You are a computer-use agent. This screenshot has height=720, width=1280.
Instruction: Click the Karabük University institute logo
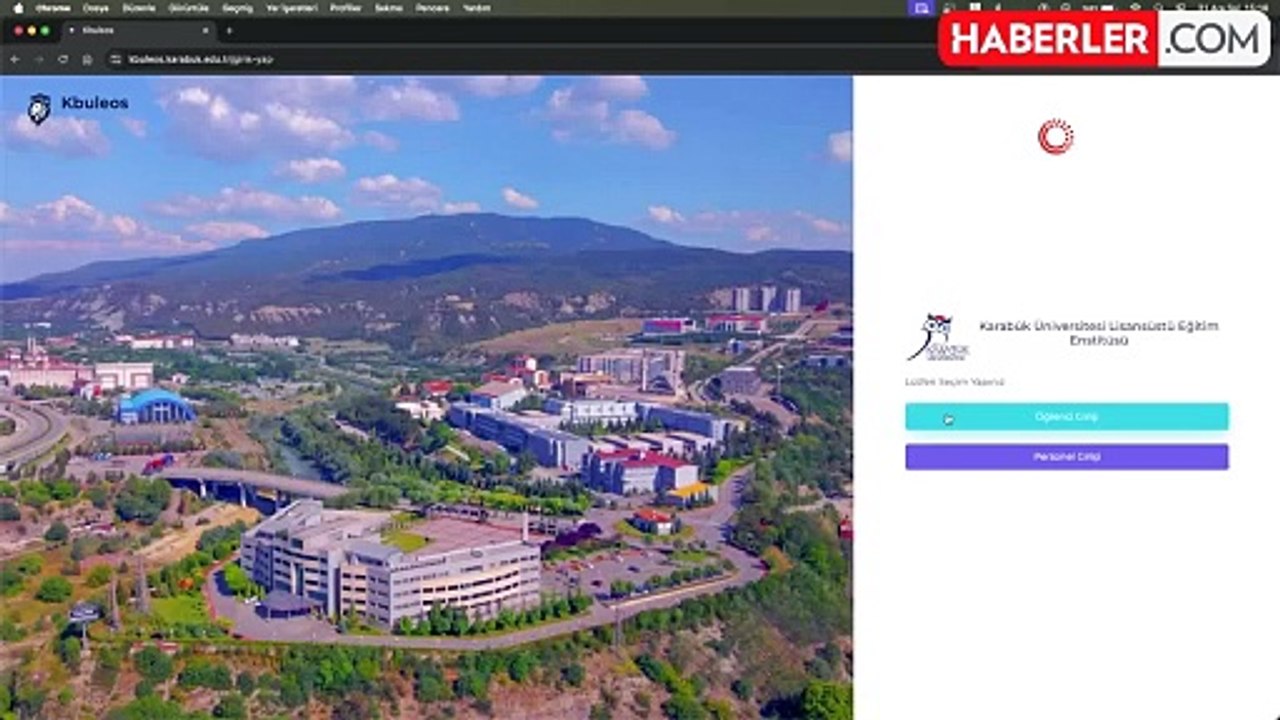tap(938, 337)
